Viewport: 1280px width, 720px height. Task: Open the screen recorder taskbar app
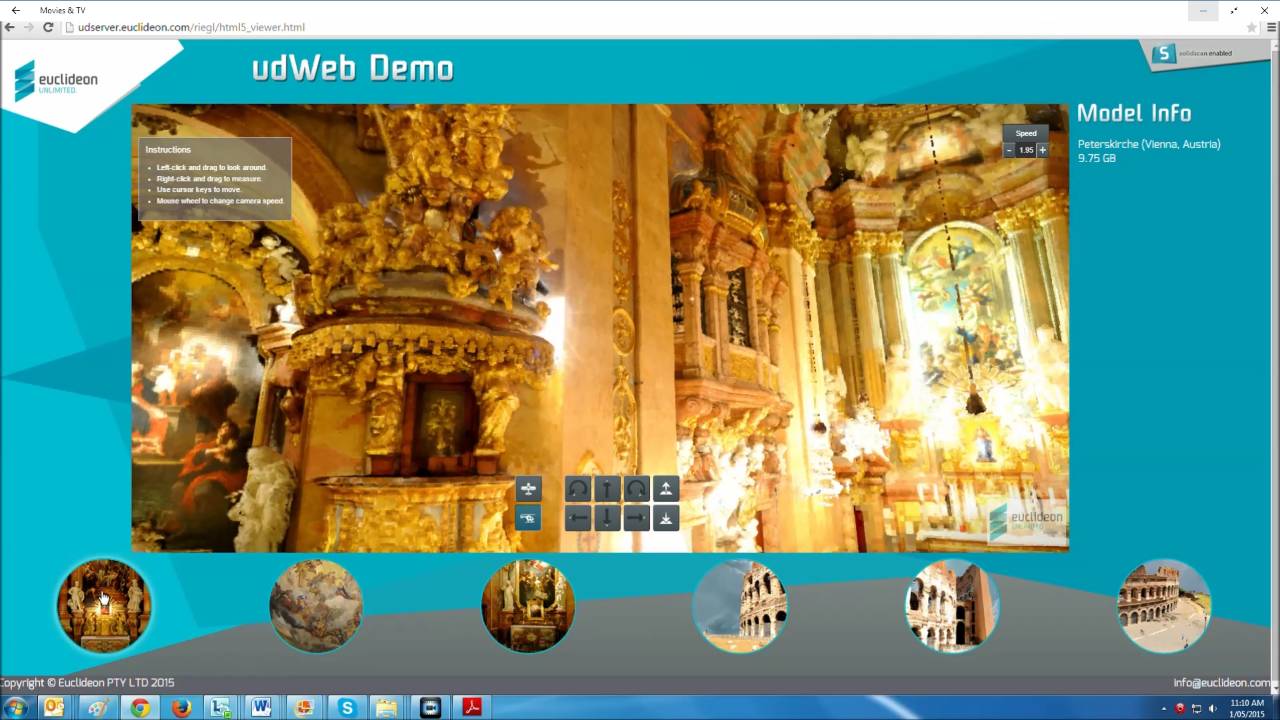pos(430,708)
